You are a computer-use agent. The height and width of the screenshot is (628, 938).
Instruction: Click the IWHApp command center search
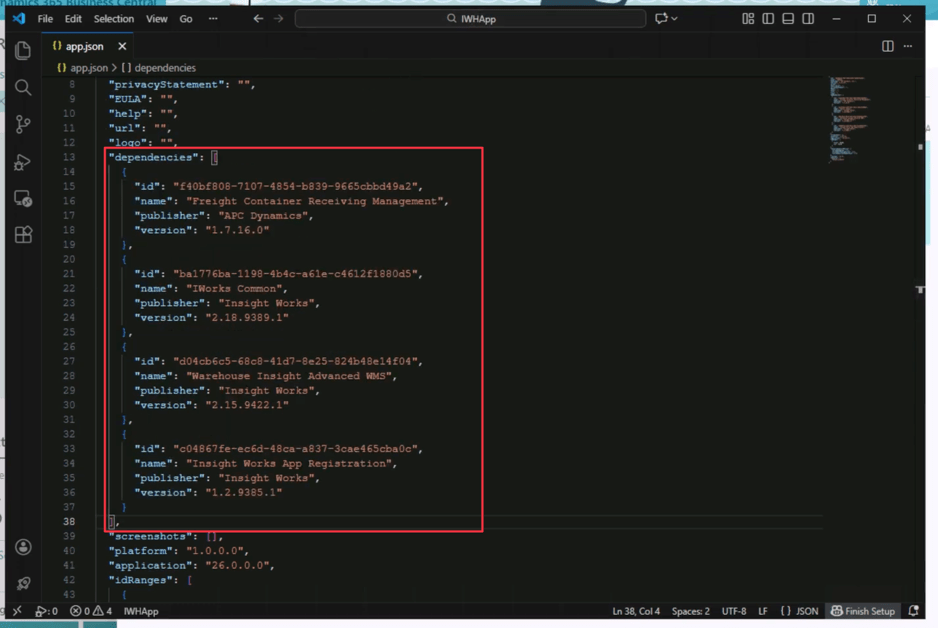pos(470,19)
